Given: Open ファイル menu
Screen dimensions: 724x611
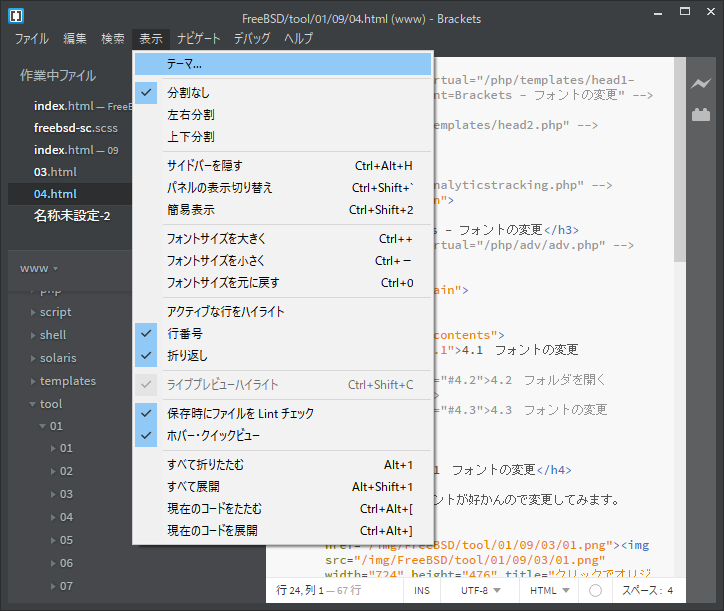Looking at the screenshot, I should pos(31,38).
